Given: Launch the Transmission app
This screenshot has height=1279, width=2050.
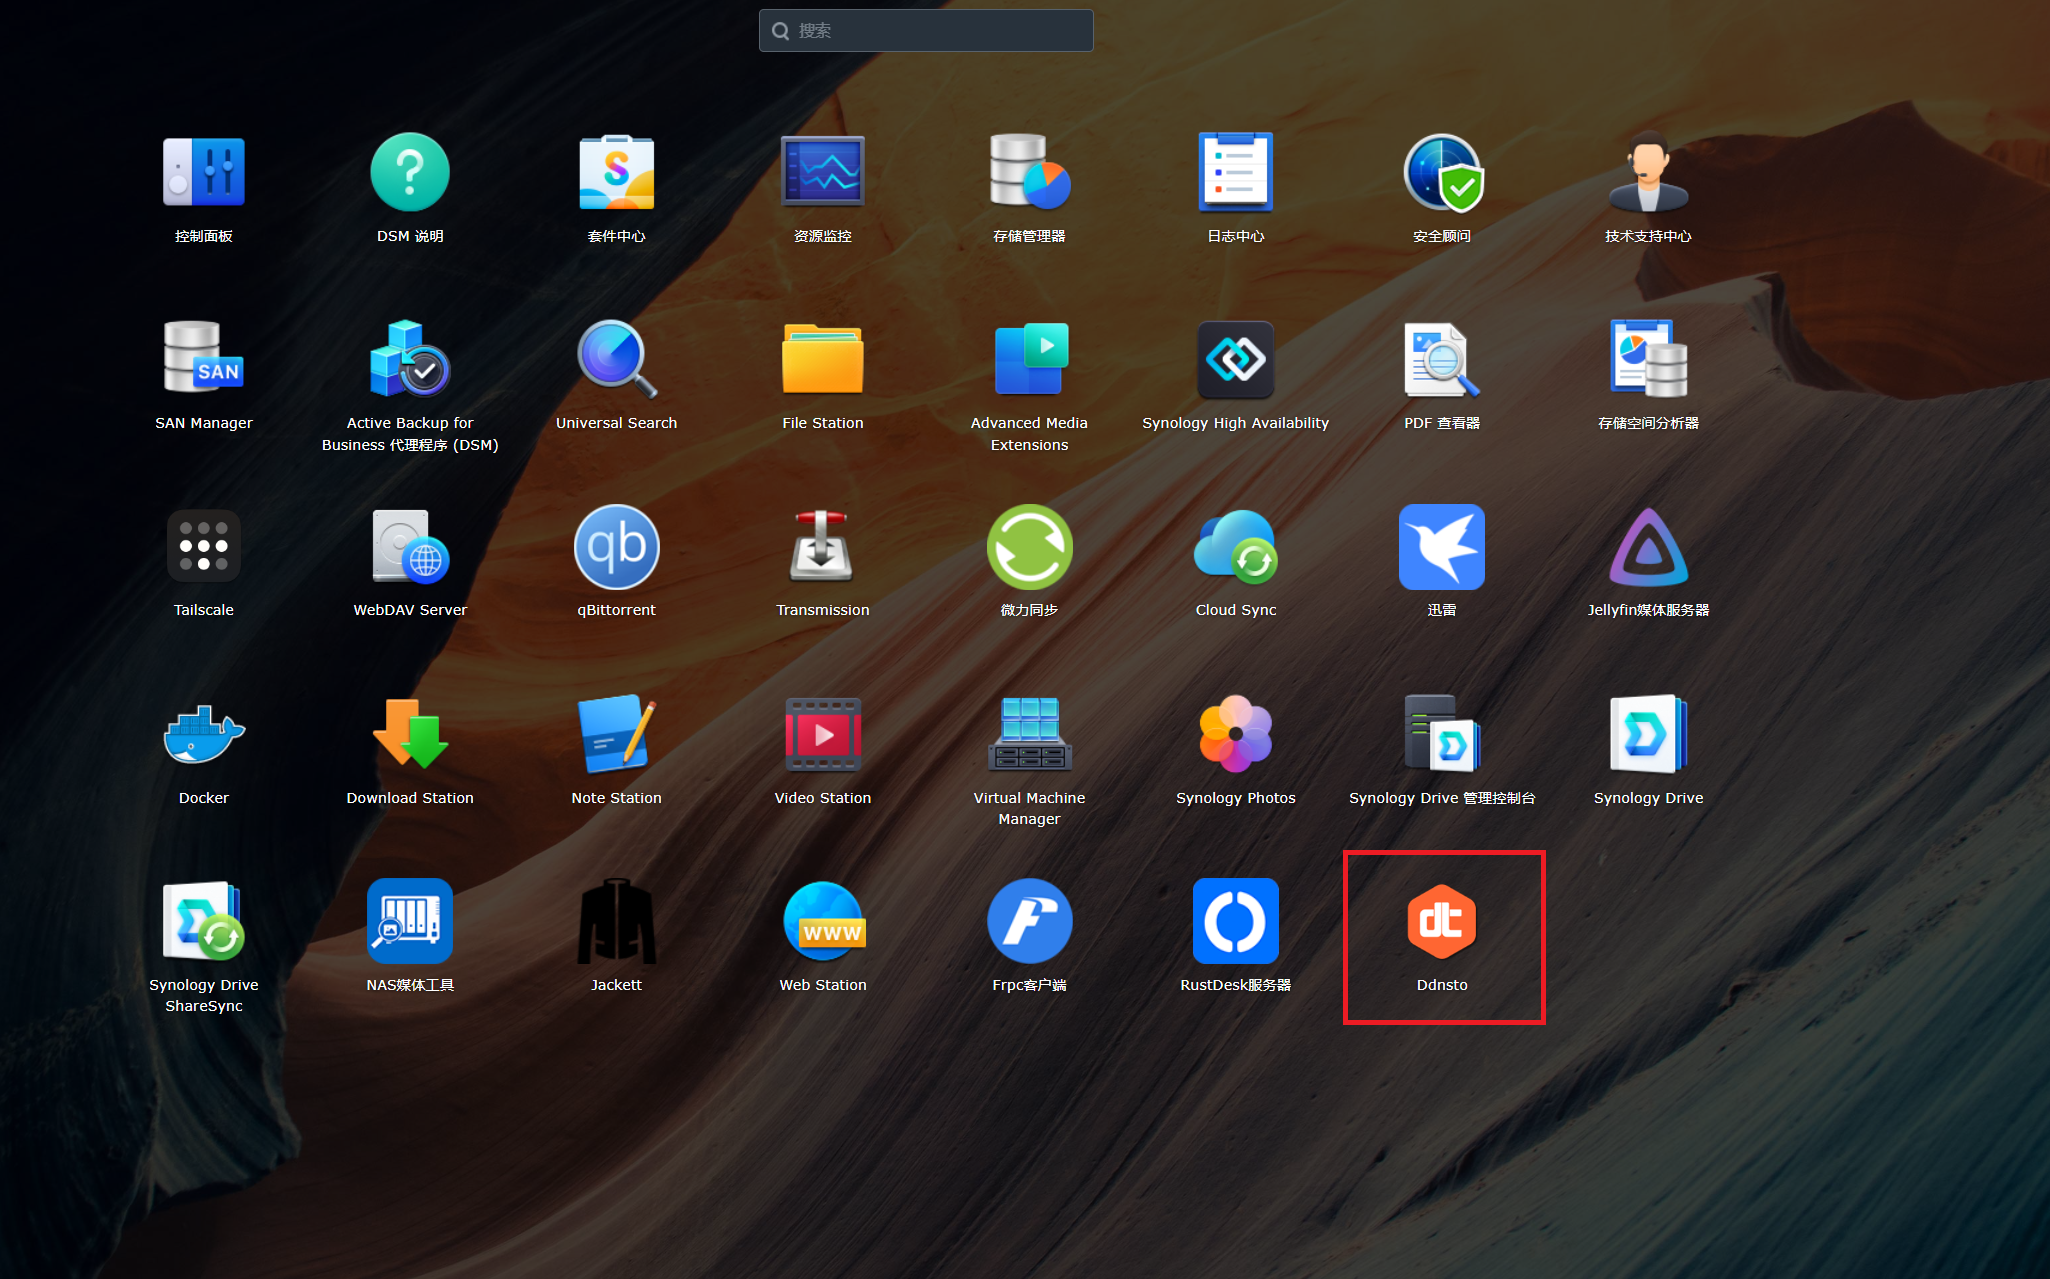Looking at the screenshot, I should [x=822, y=548].
